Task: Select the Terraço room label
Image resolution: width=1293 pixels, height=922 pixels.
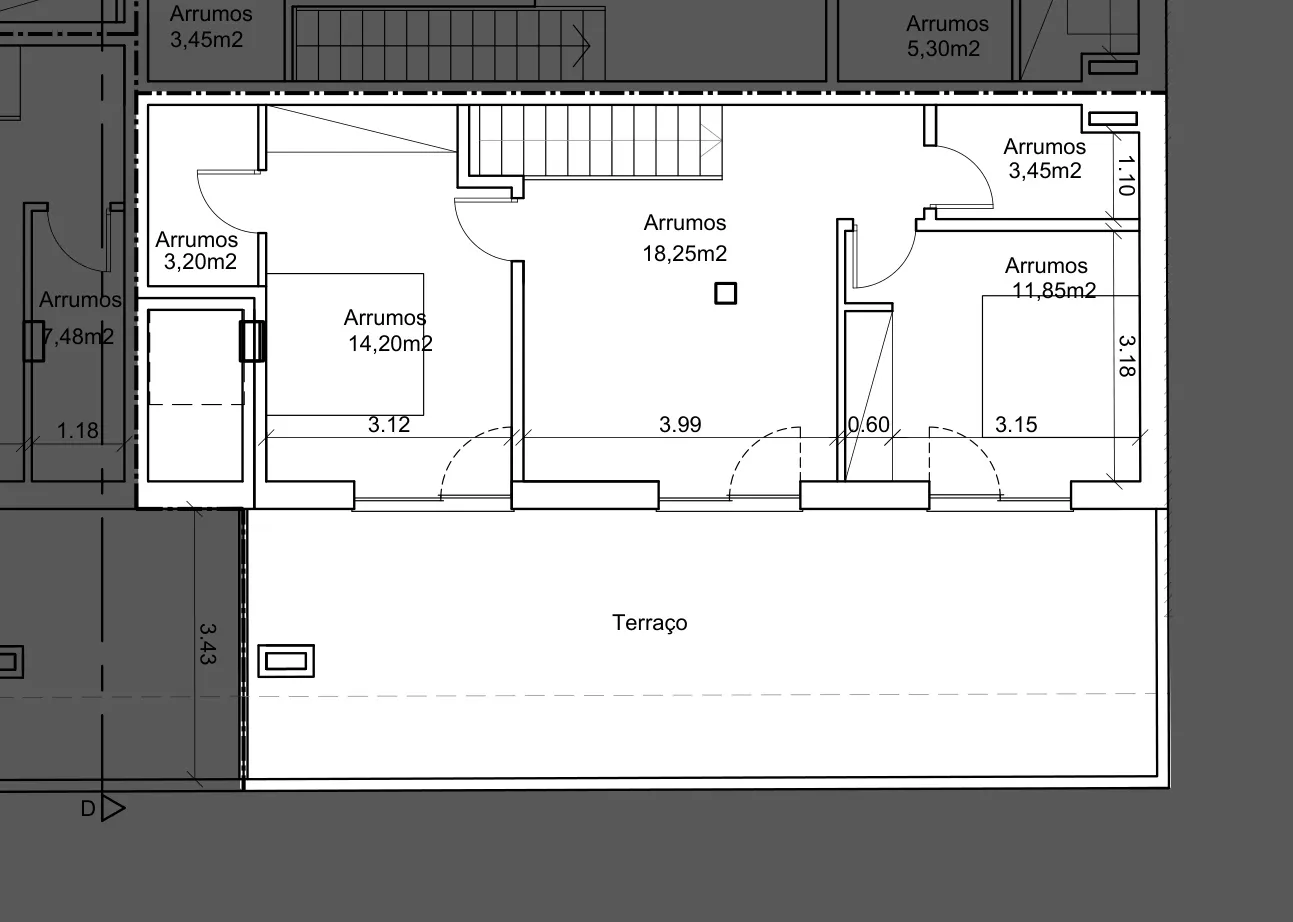Action: 650,623
